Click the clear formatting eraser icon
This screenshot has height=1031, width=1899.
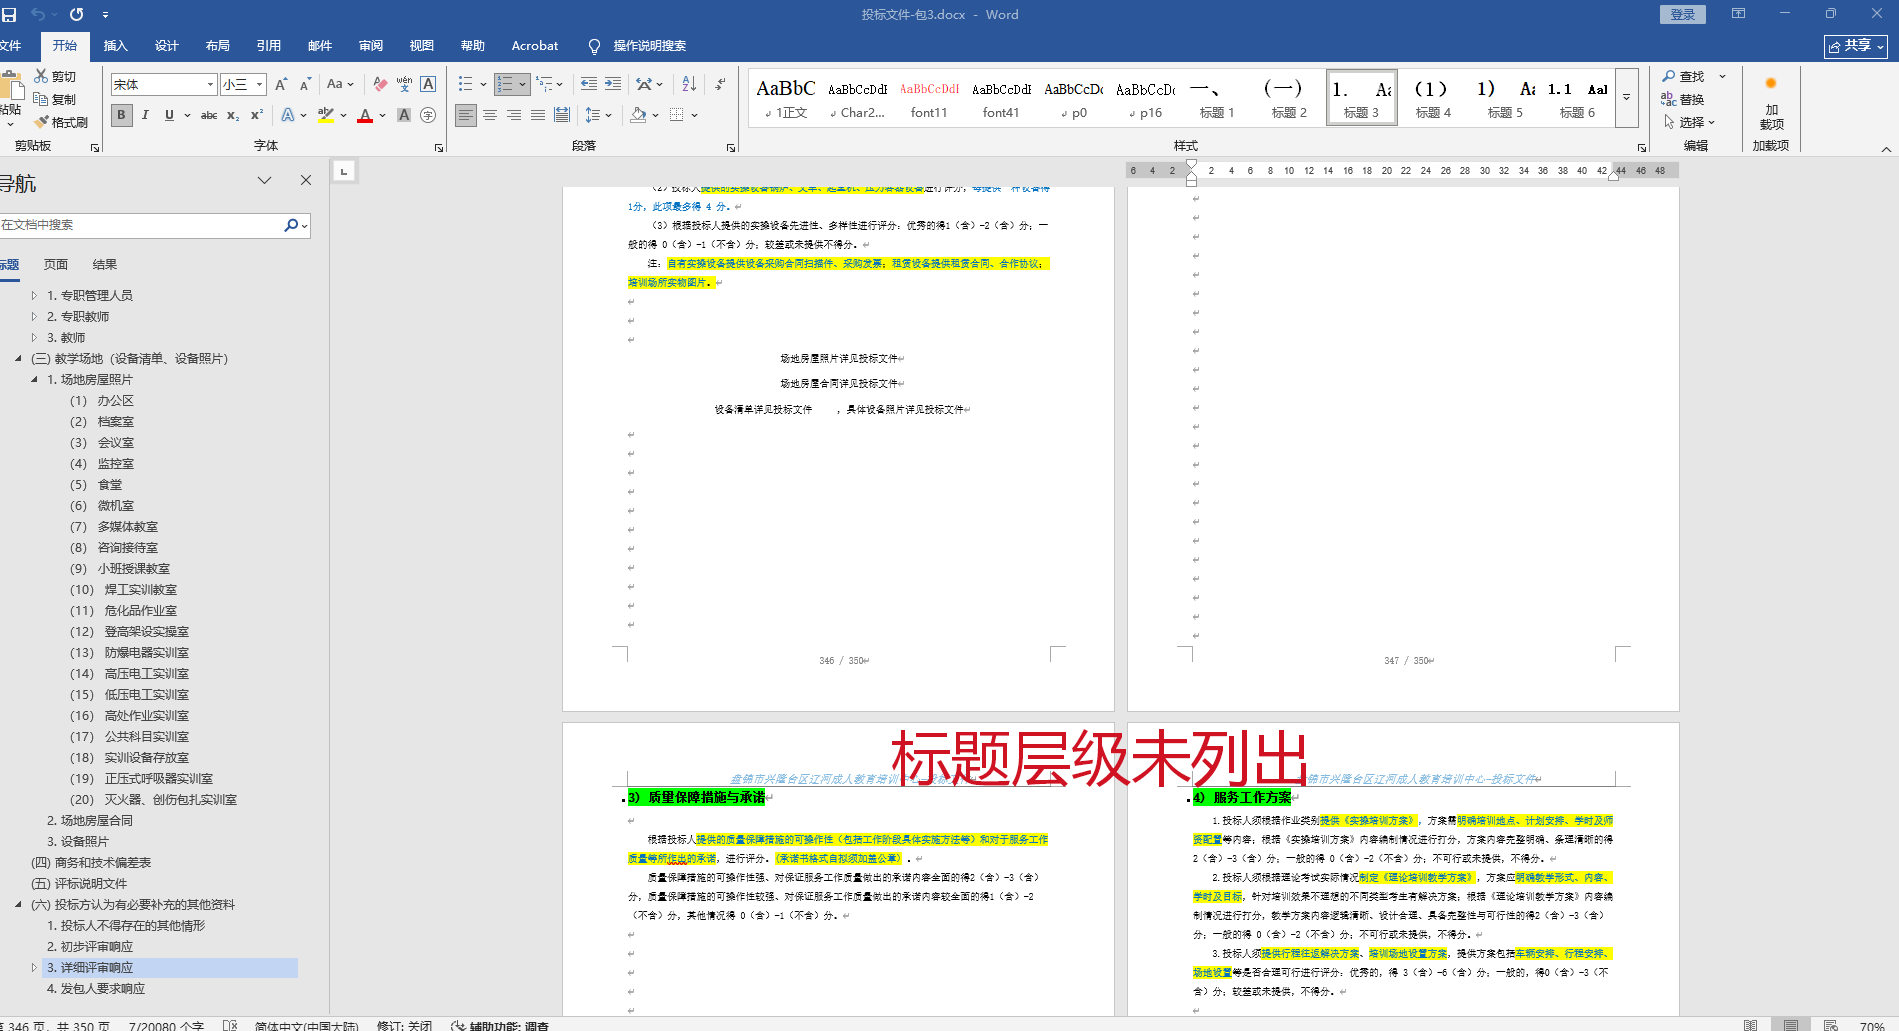tap(380, 84)
